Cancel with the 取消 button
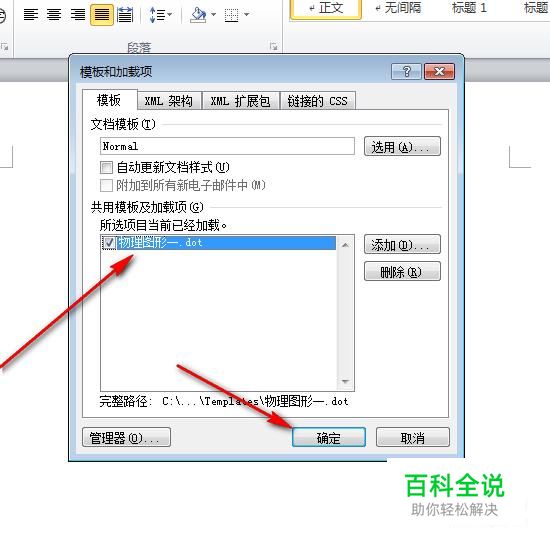 [x=413, y=437]
